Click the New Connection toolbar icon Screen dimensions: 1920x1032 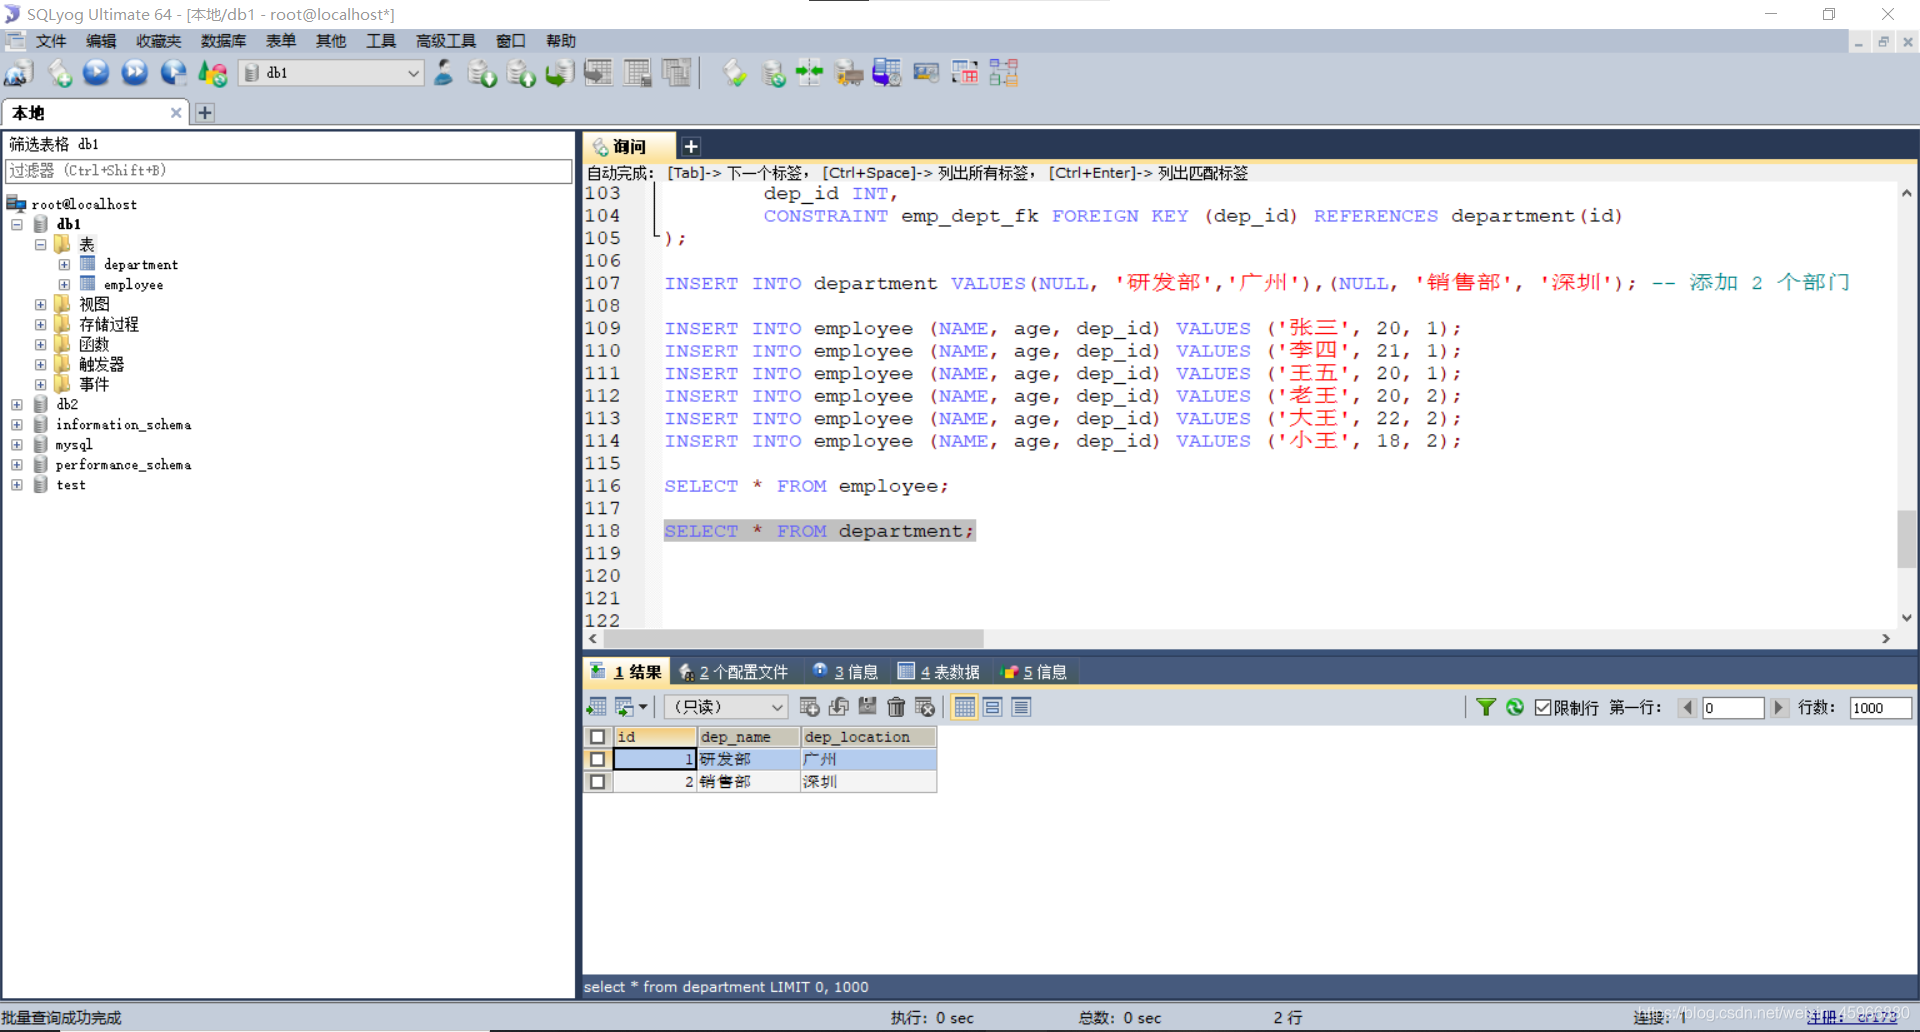[x=19, y=73]
